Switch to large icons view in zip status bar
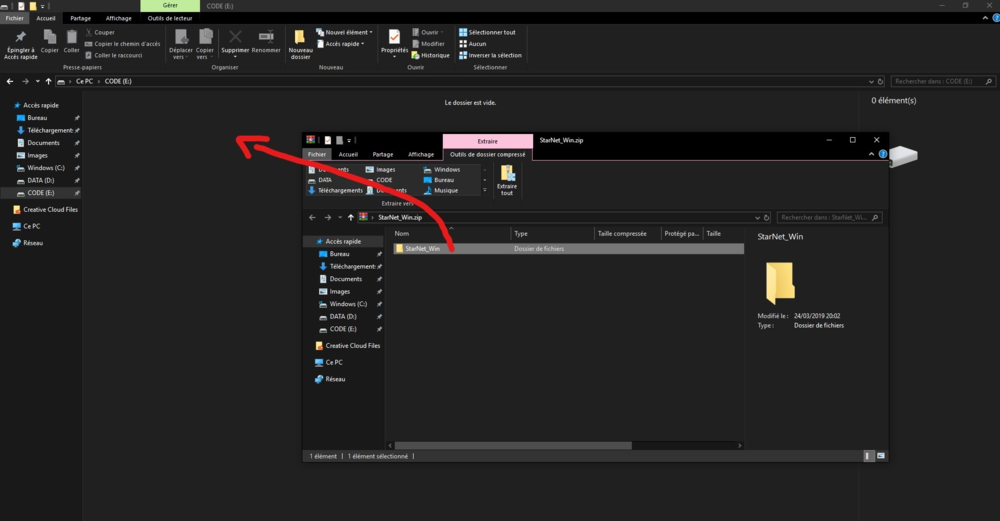Screen dimensions: 1000x521 [881, 456]
